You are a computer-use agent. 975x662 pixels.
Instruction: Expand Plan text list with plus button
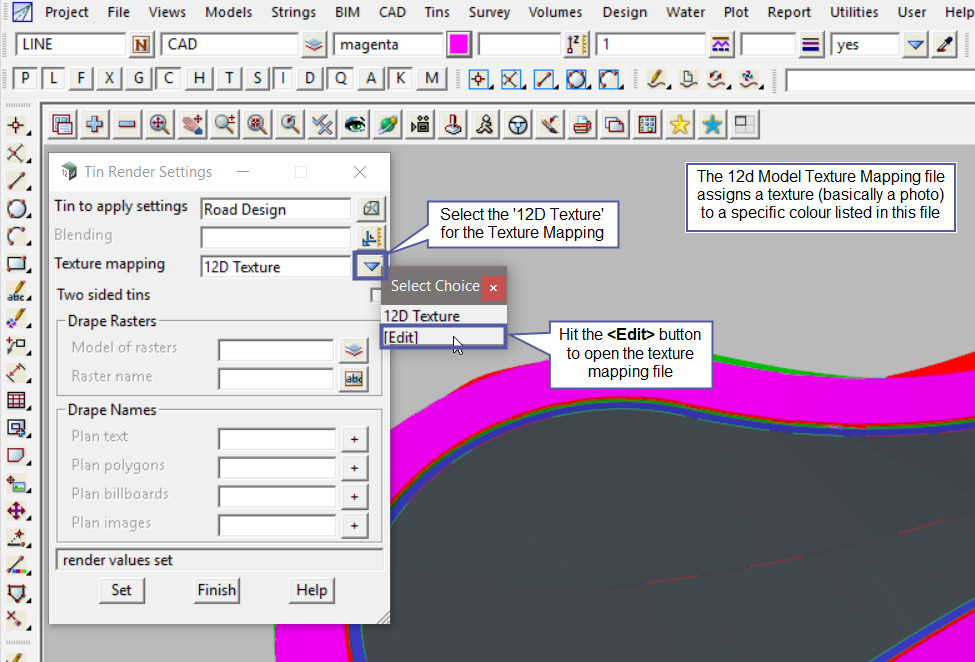click(353, 439)
